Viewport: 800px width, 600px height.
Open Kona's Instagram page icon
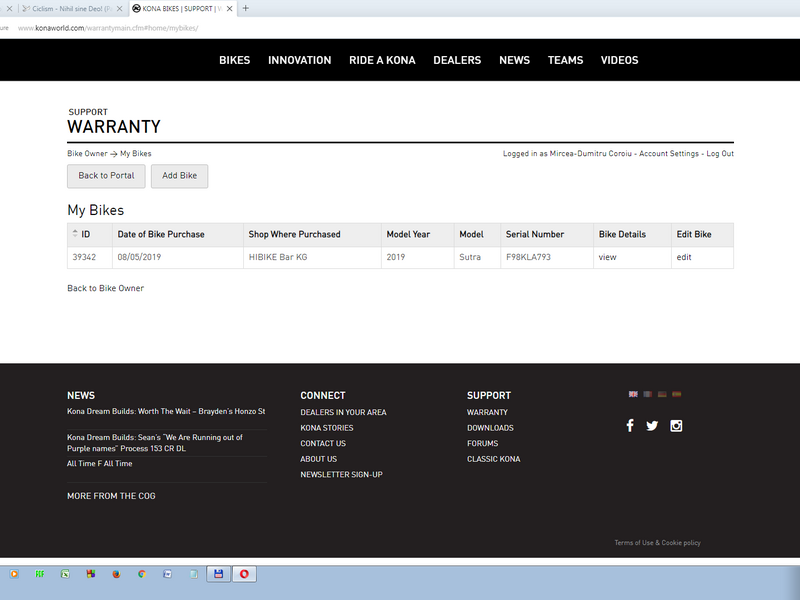pyautogui.click(x=676, y=426)
